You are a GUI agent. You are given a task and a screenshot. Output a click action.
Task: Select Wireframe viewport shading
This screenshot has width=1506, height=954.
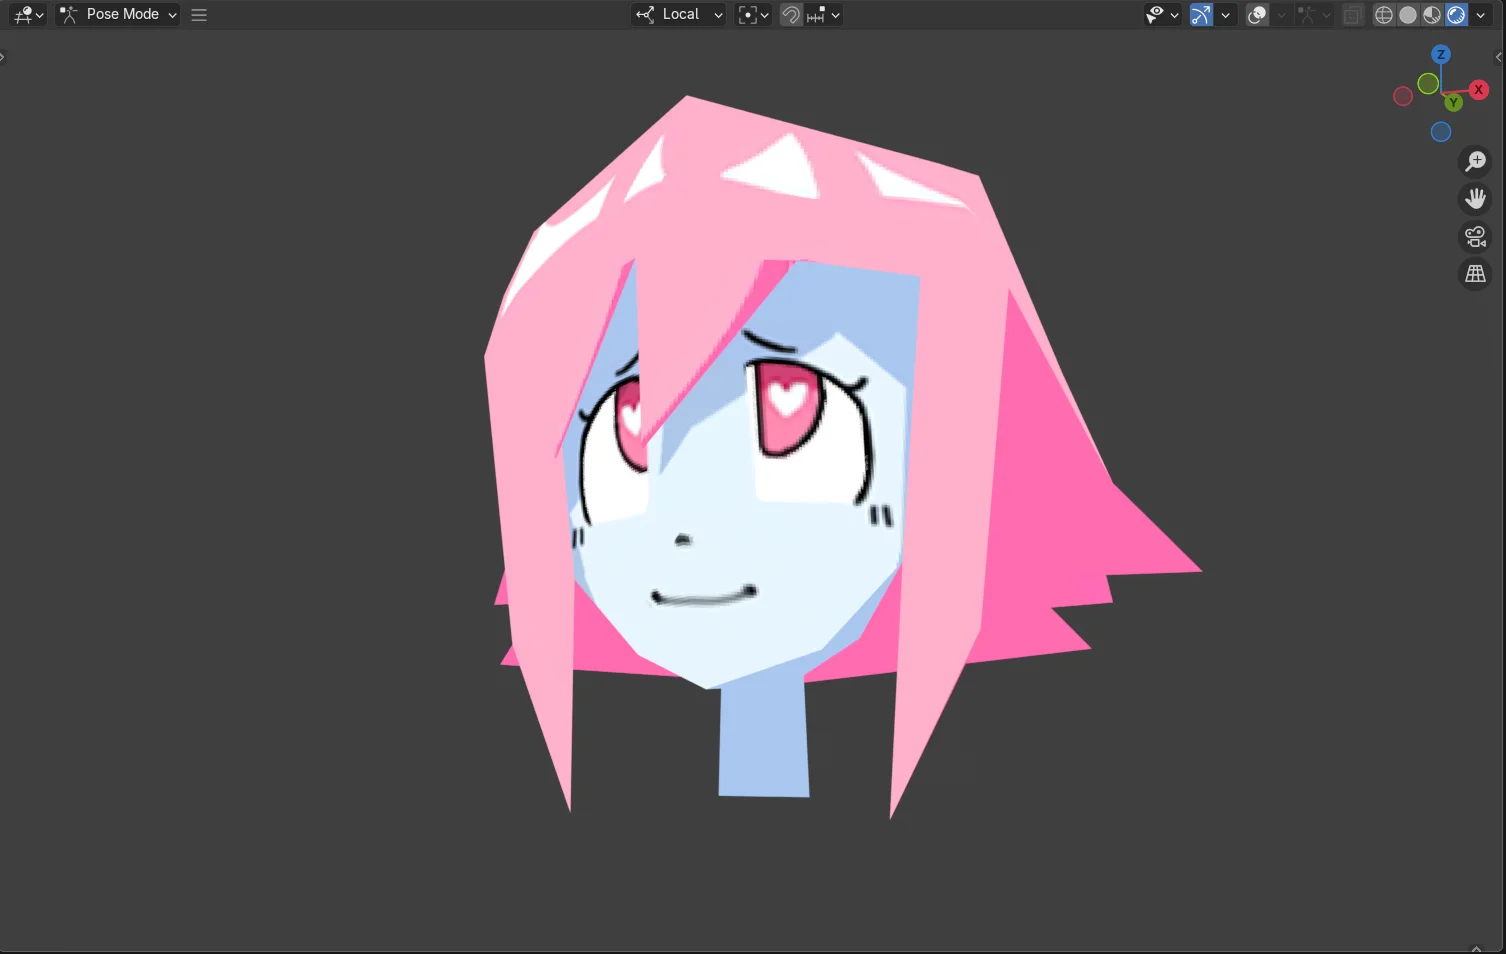(1383, 14)
